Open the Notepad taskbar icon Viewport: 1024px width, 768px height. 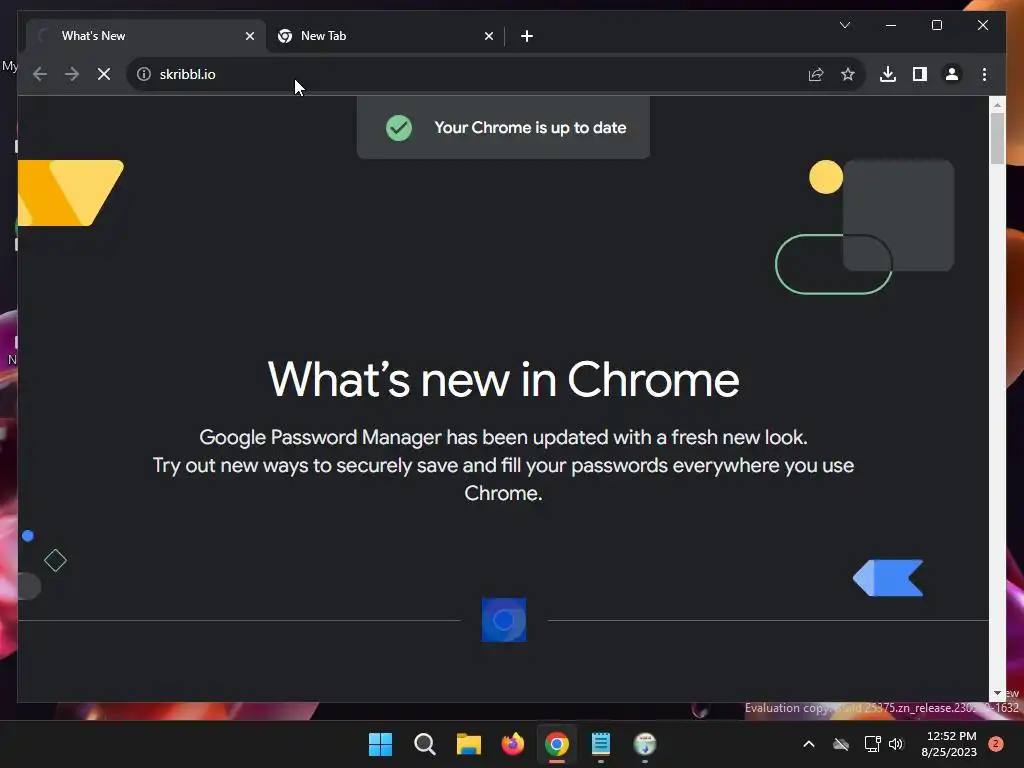coord(601,744)
